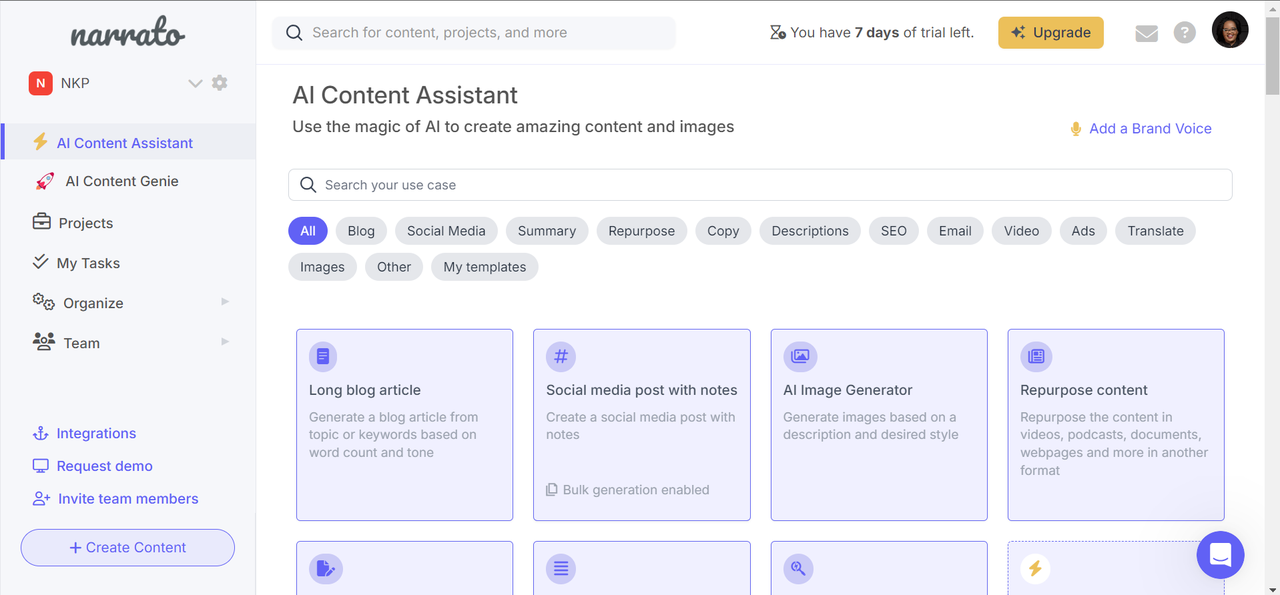Viewport: 1280px width, 595px height.
Task: Select the Repurpose filter tab
Action: (642, 231)
